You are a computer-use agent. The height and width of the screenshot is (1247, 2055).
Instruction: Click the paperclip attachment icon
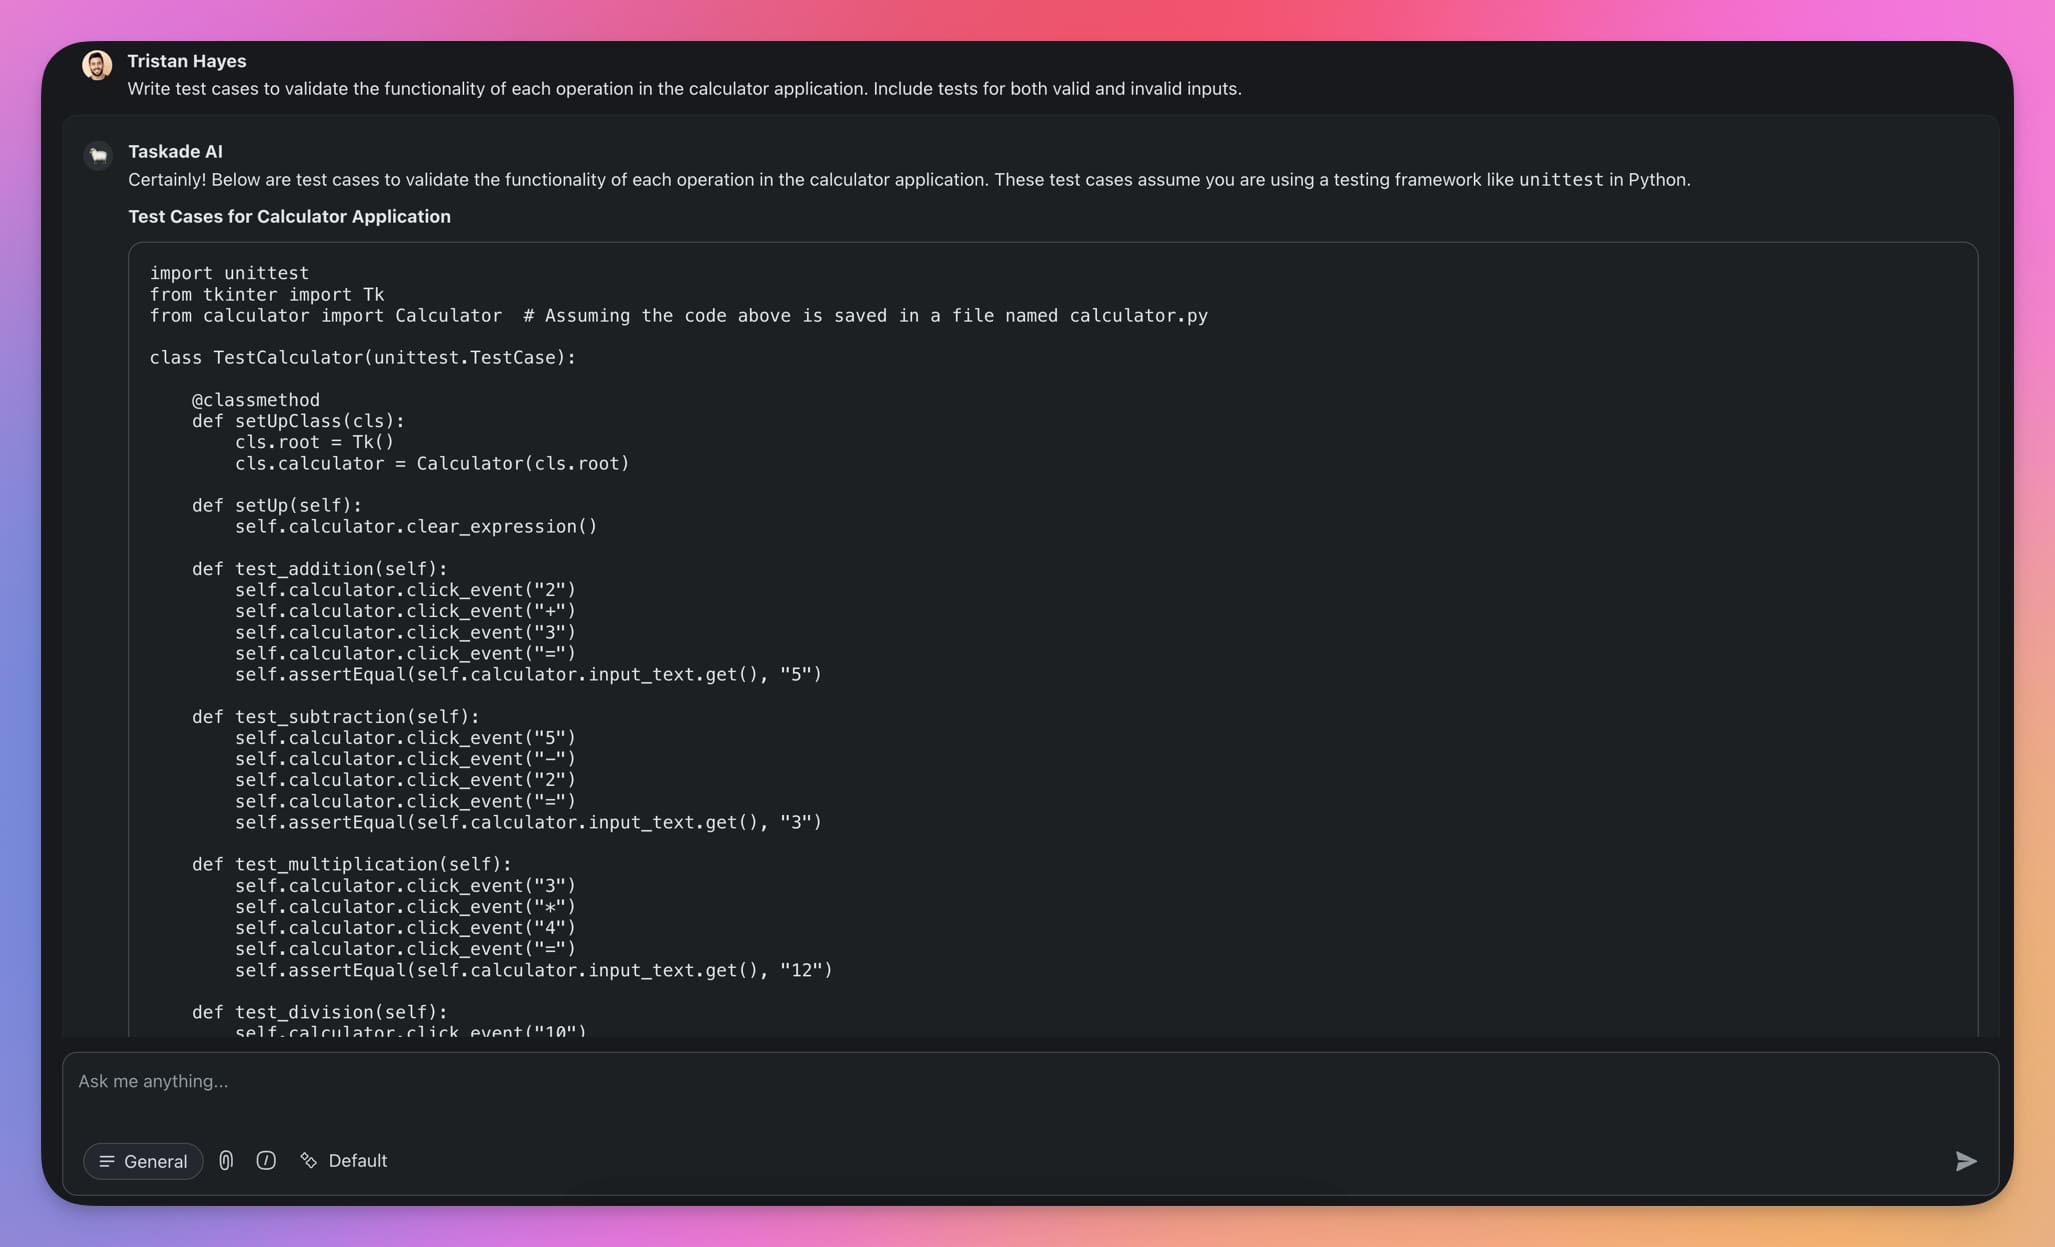pyautogui.click(x=225, y=1161)
